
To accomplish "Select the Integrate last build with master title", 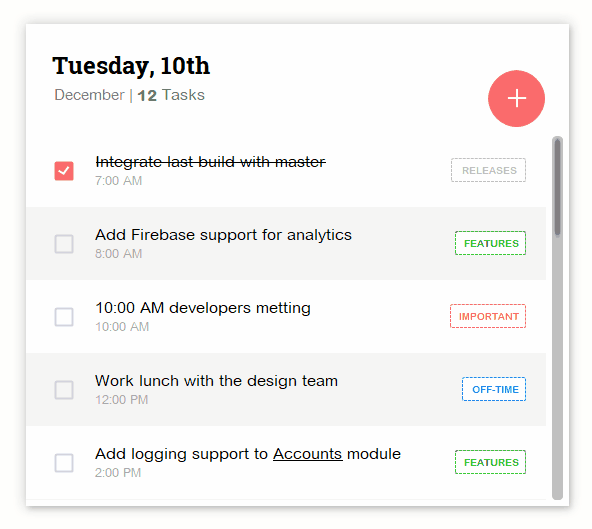I will (210, 162).
